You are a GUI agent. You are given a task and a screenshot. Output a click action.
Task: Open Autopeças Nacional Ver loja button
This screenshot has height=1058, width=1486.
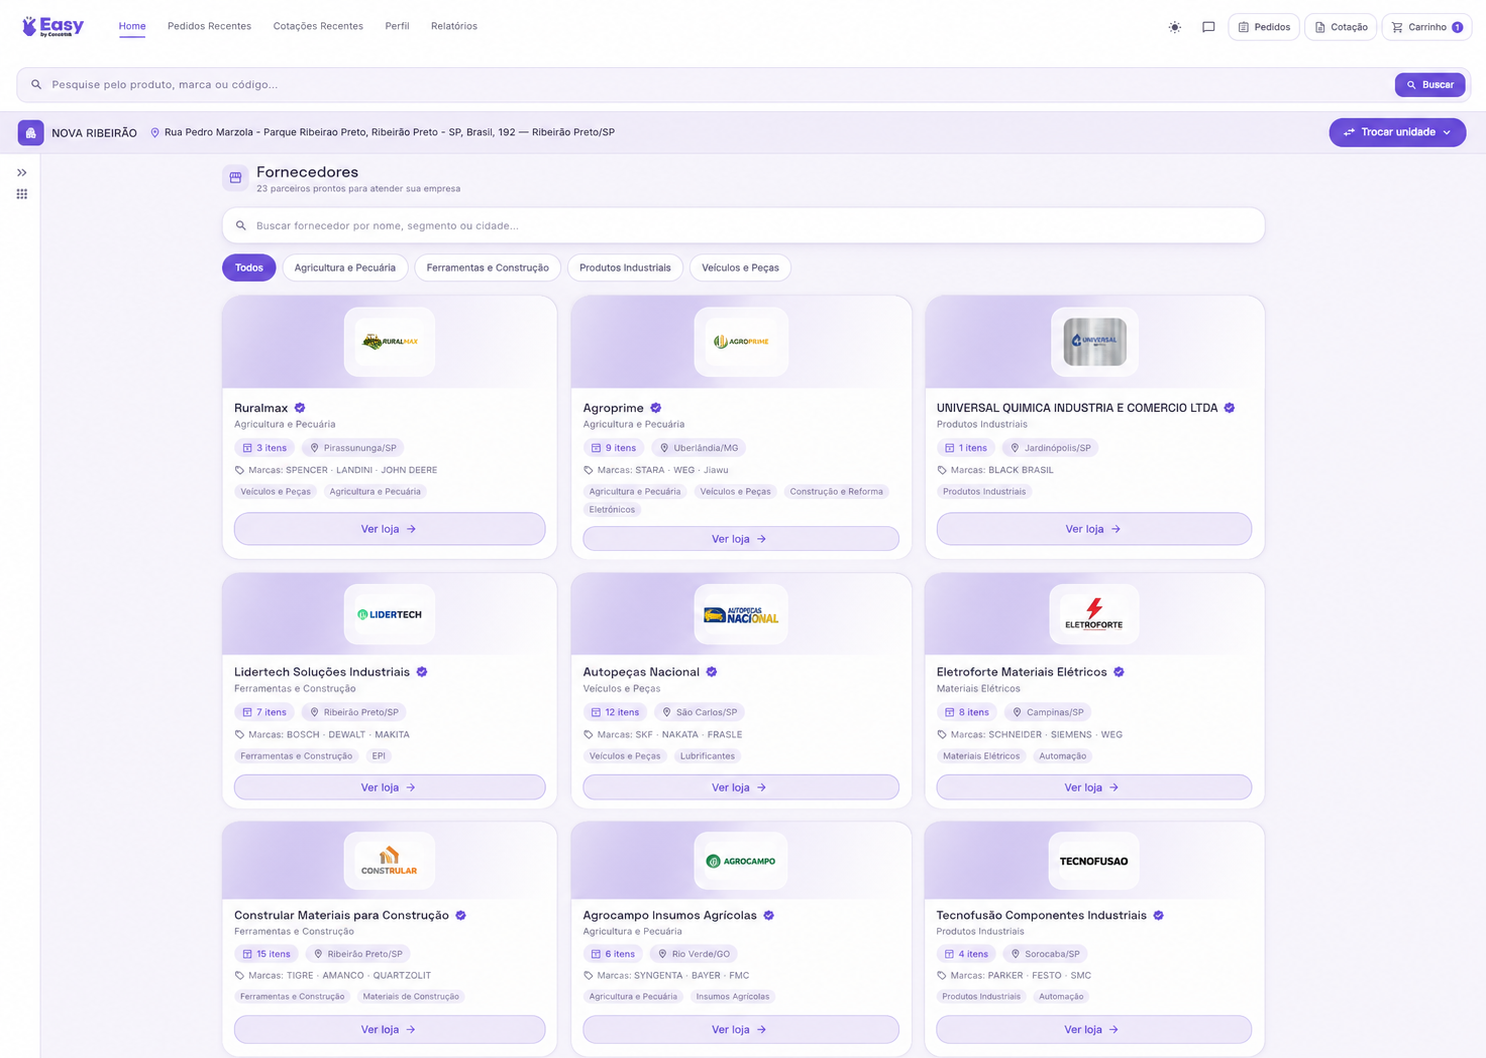(740, 787)
